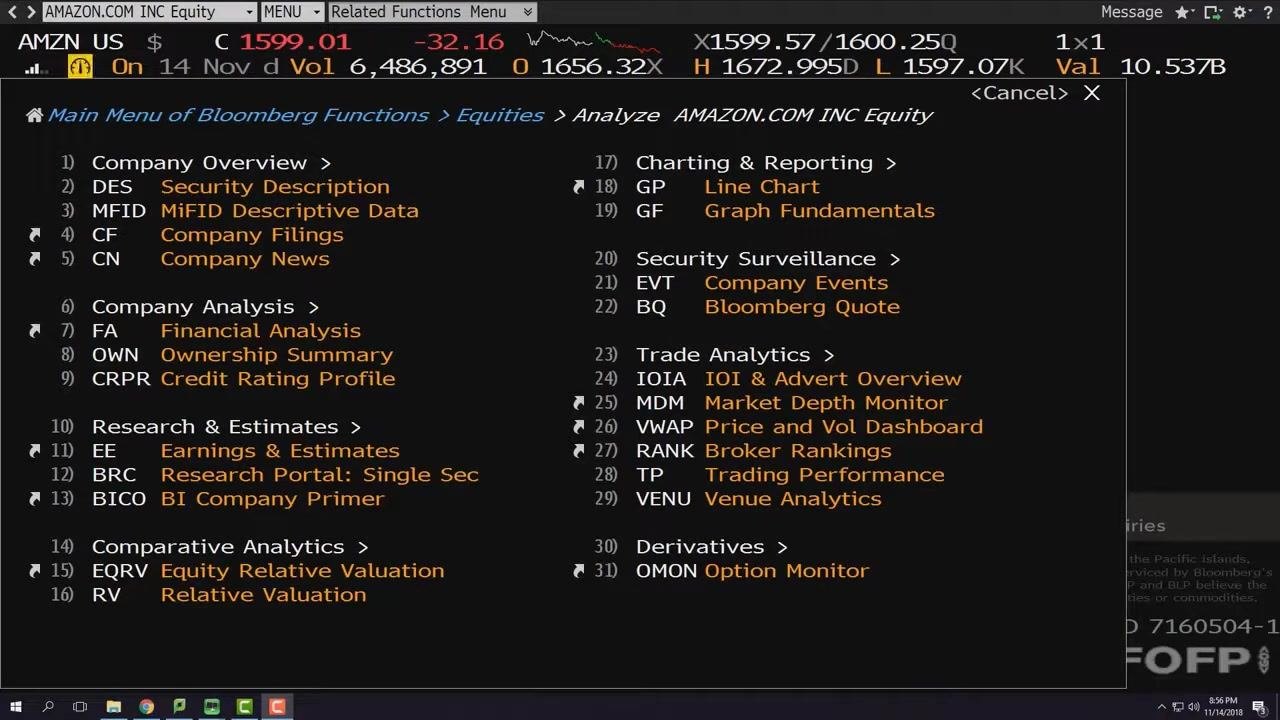Open the favorites star menu
The width and height of the screenshot is (1280, 720).
pyautogui.click(x=1184, y=12)
